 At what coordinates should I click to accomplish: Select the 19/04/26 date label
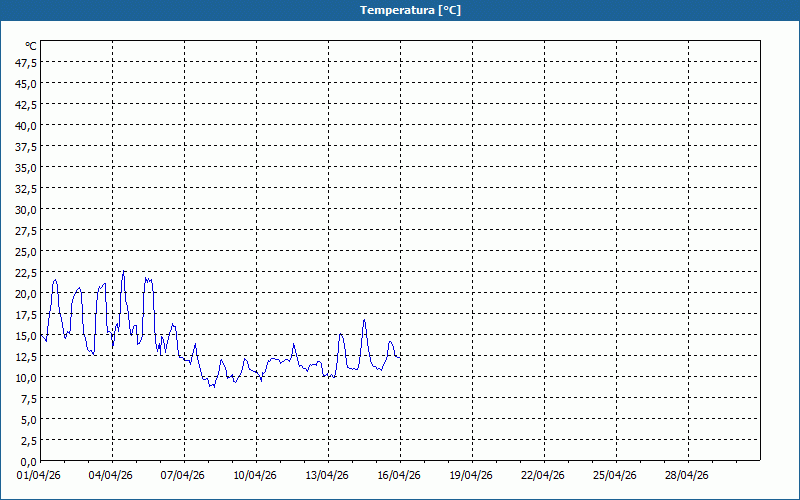[472, 475]
